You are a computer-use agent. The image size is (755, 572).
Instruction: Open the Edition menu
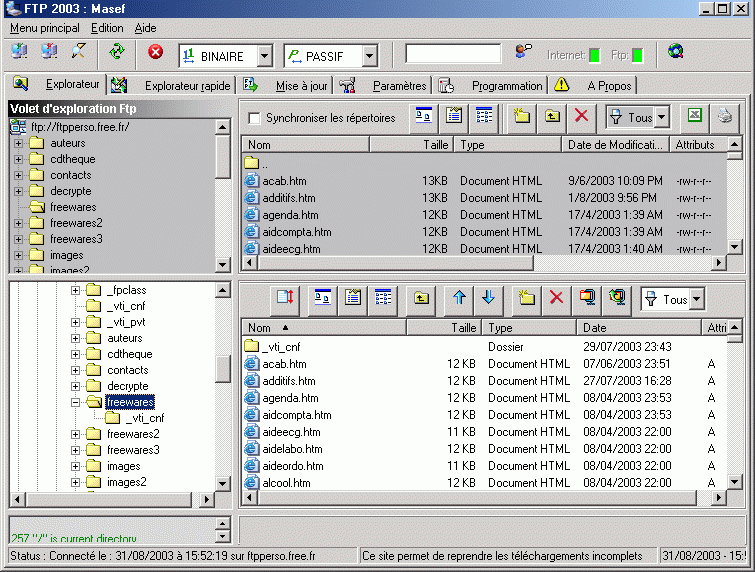tap(107, 28)
